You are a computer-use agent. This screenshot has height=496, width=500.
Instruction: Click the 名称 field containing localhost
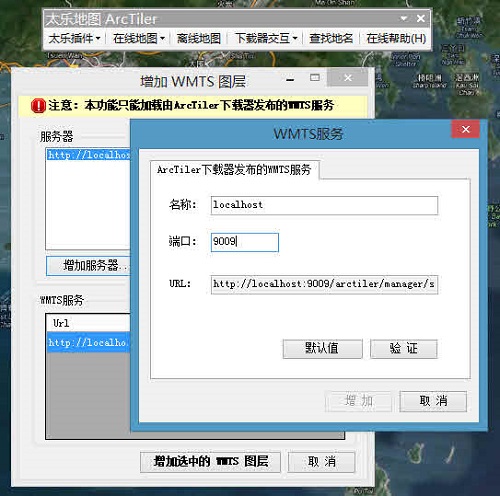324,205
